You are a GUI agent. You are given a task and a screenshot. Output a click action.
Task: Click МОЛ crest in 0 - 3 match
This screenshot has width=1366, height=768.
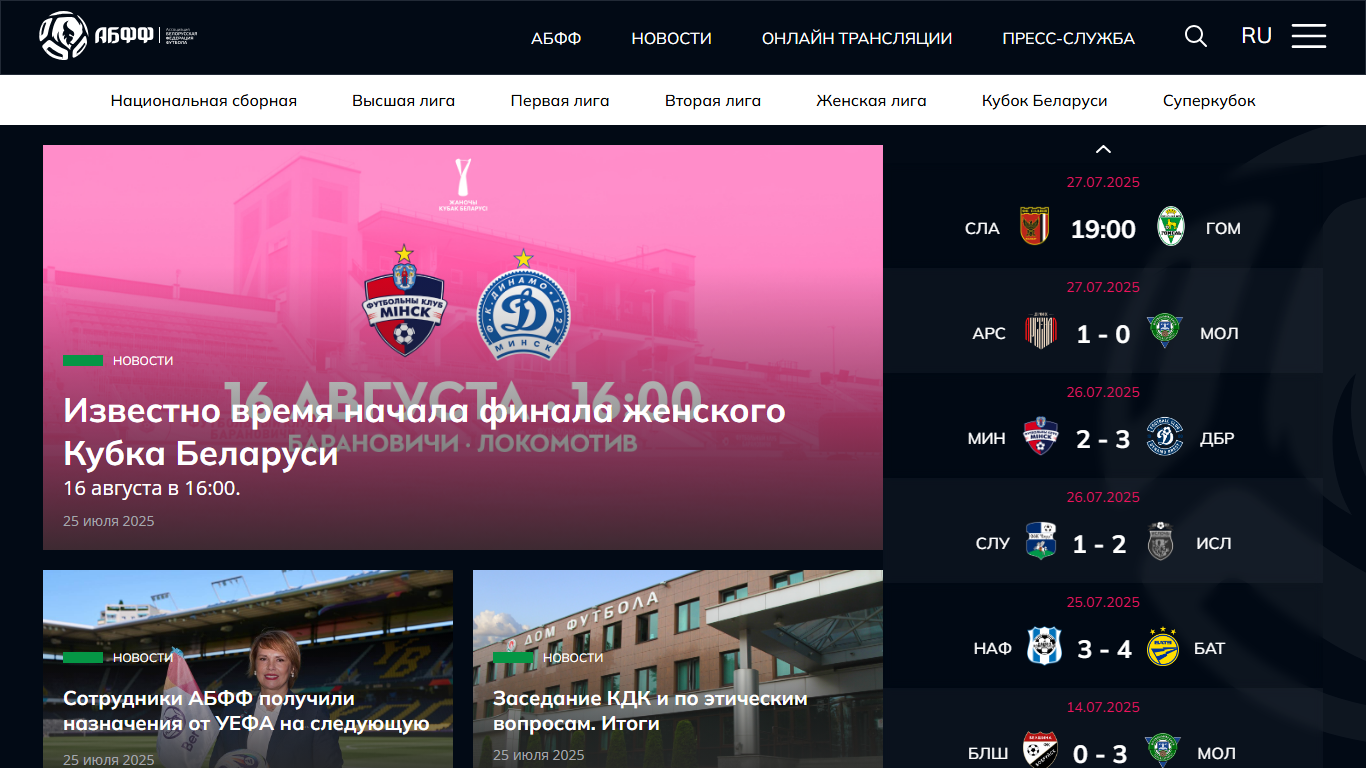coord(1162,750)
